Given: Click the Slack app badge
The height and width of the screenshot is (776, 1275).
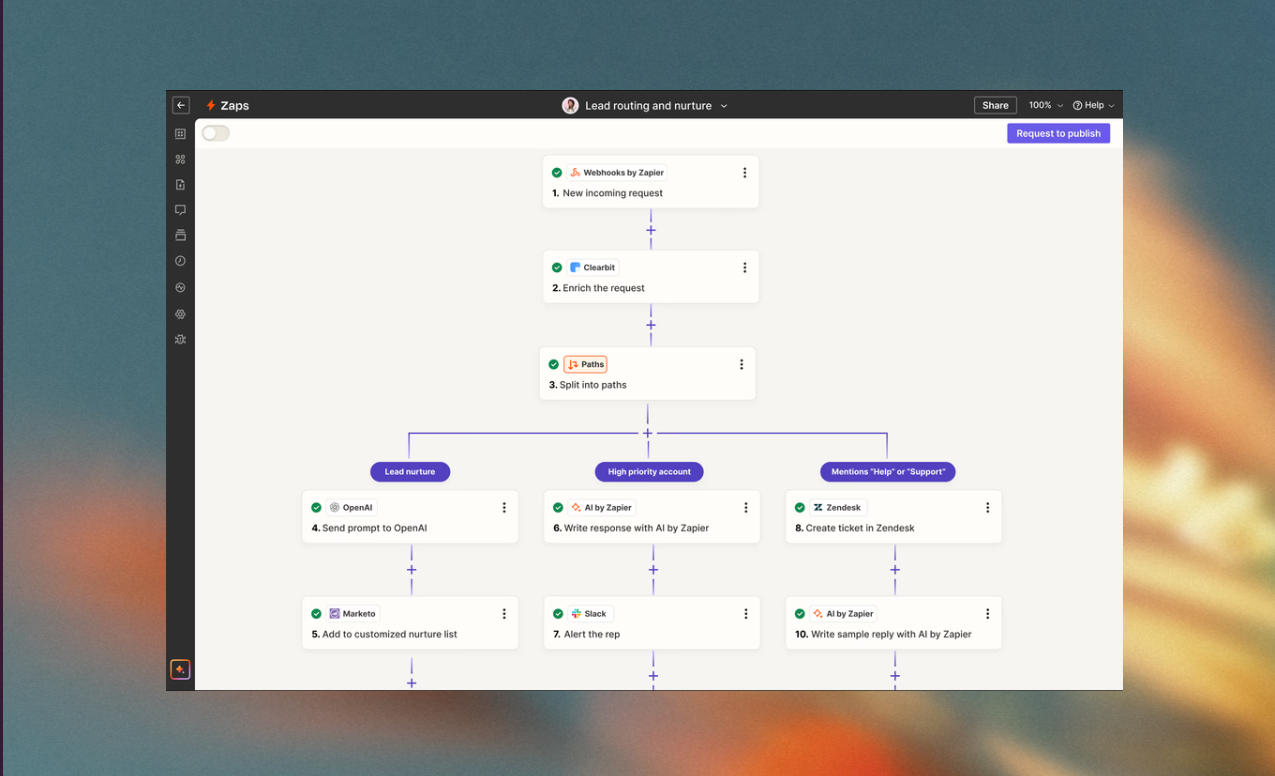Looking at the screenshot, I should pos(589,613).
